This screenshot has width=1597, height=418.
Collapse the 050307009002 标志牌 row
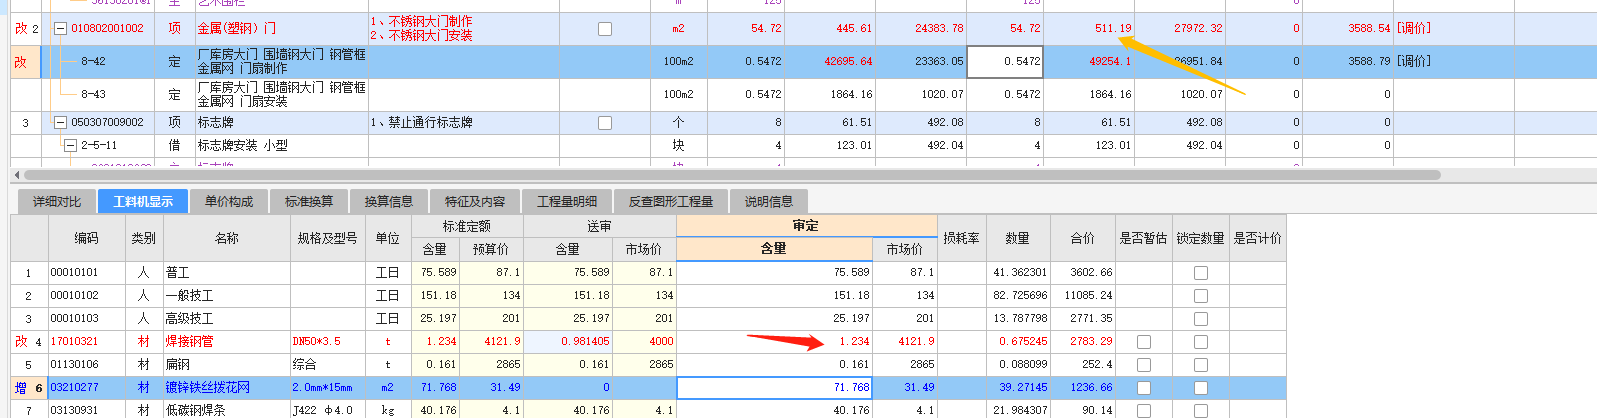tap(60, 123)
